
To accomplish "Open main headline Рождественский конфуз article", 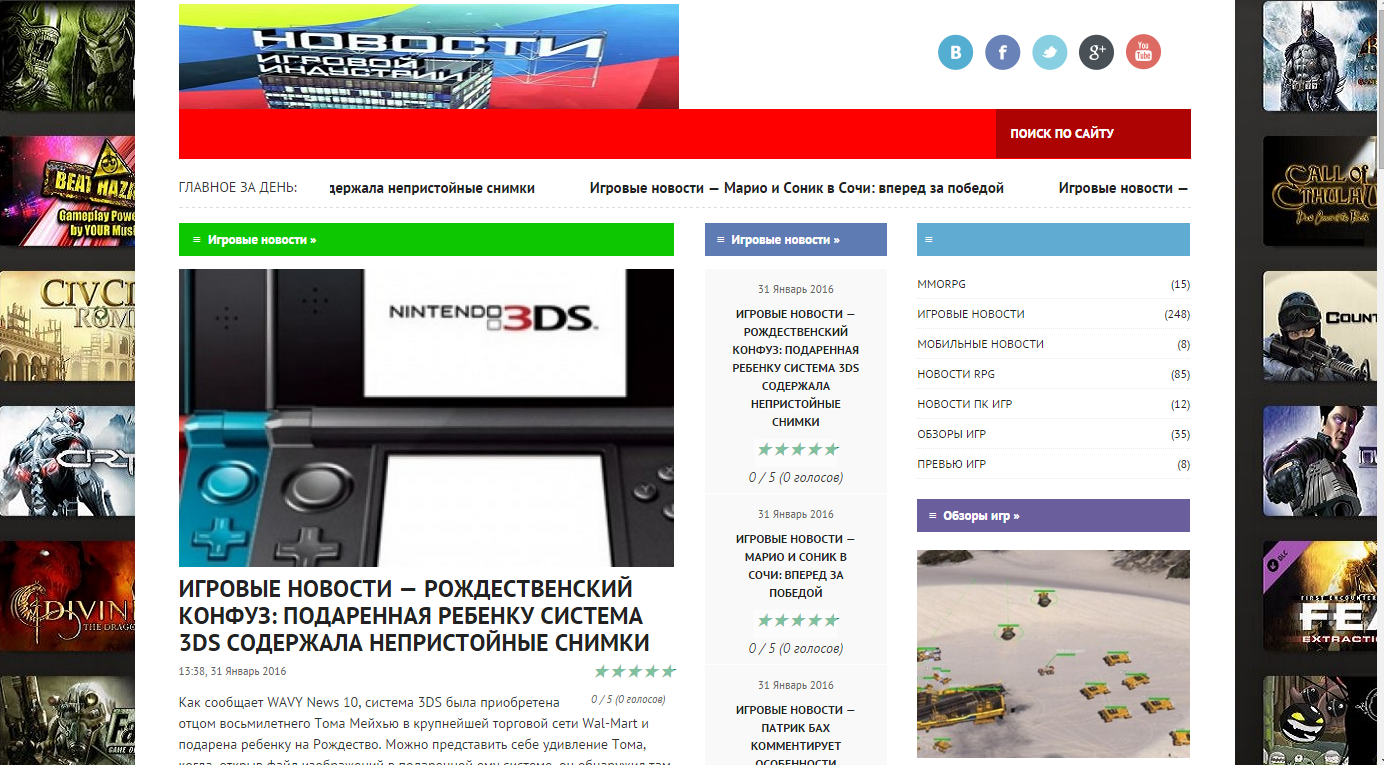I will [414, 616].
